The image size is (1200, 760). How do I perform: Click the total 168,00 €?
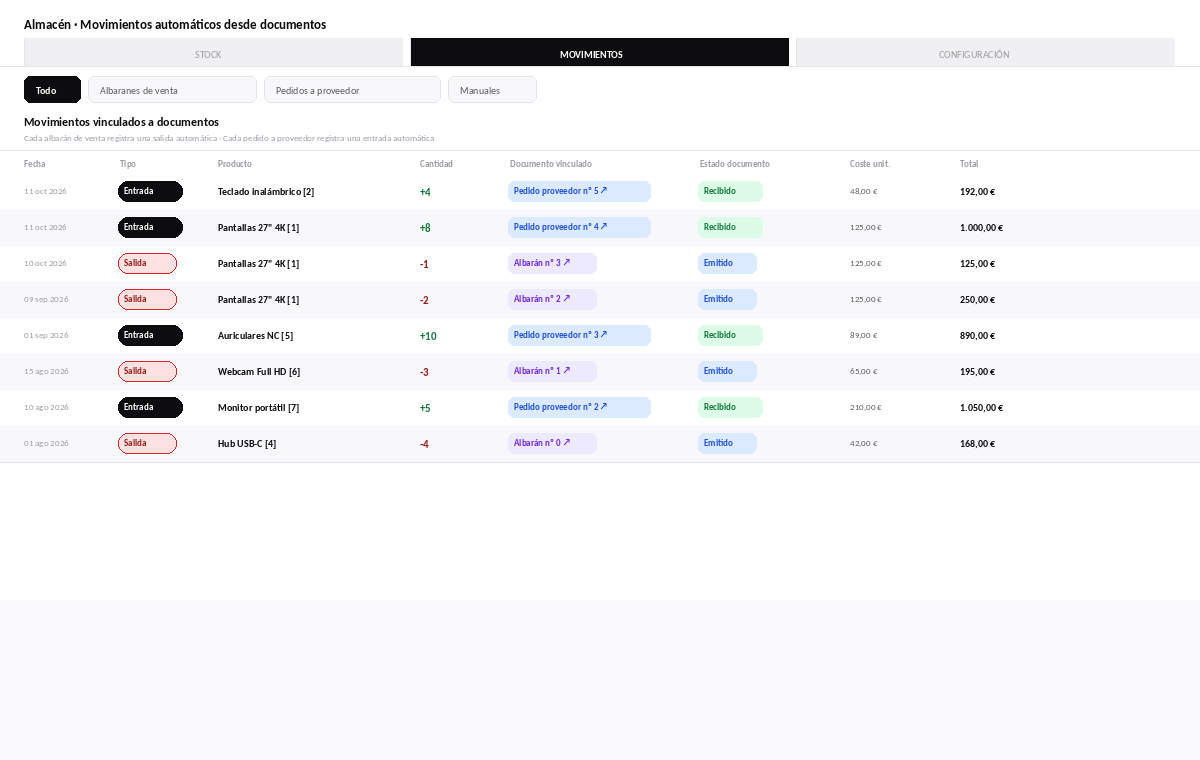pyautogui.click(x=977, y=444)
